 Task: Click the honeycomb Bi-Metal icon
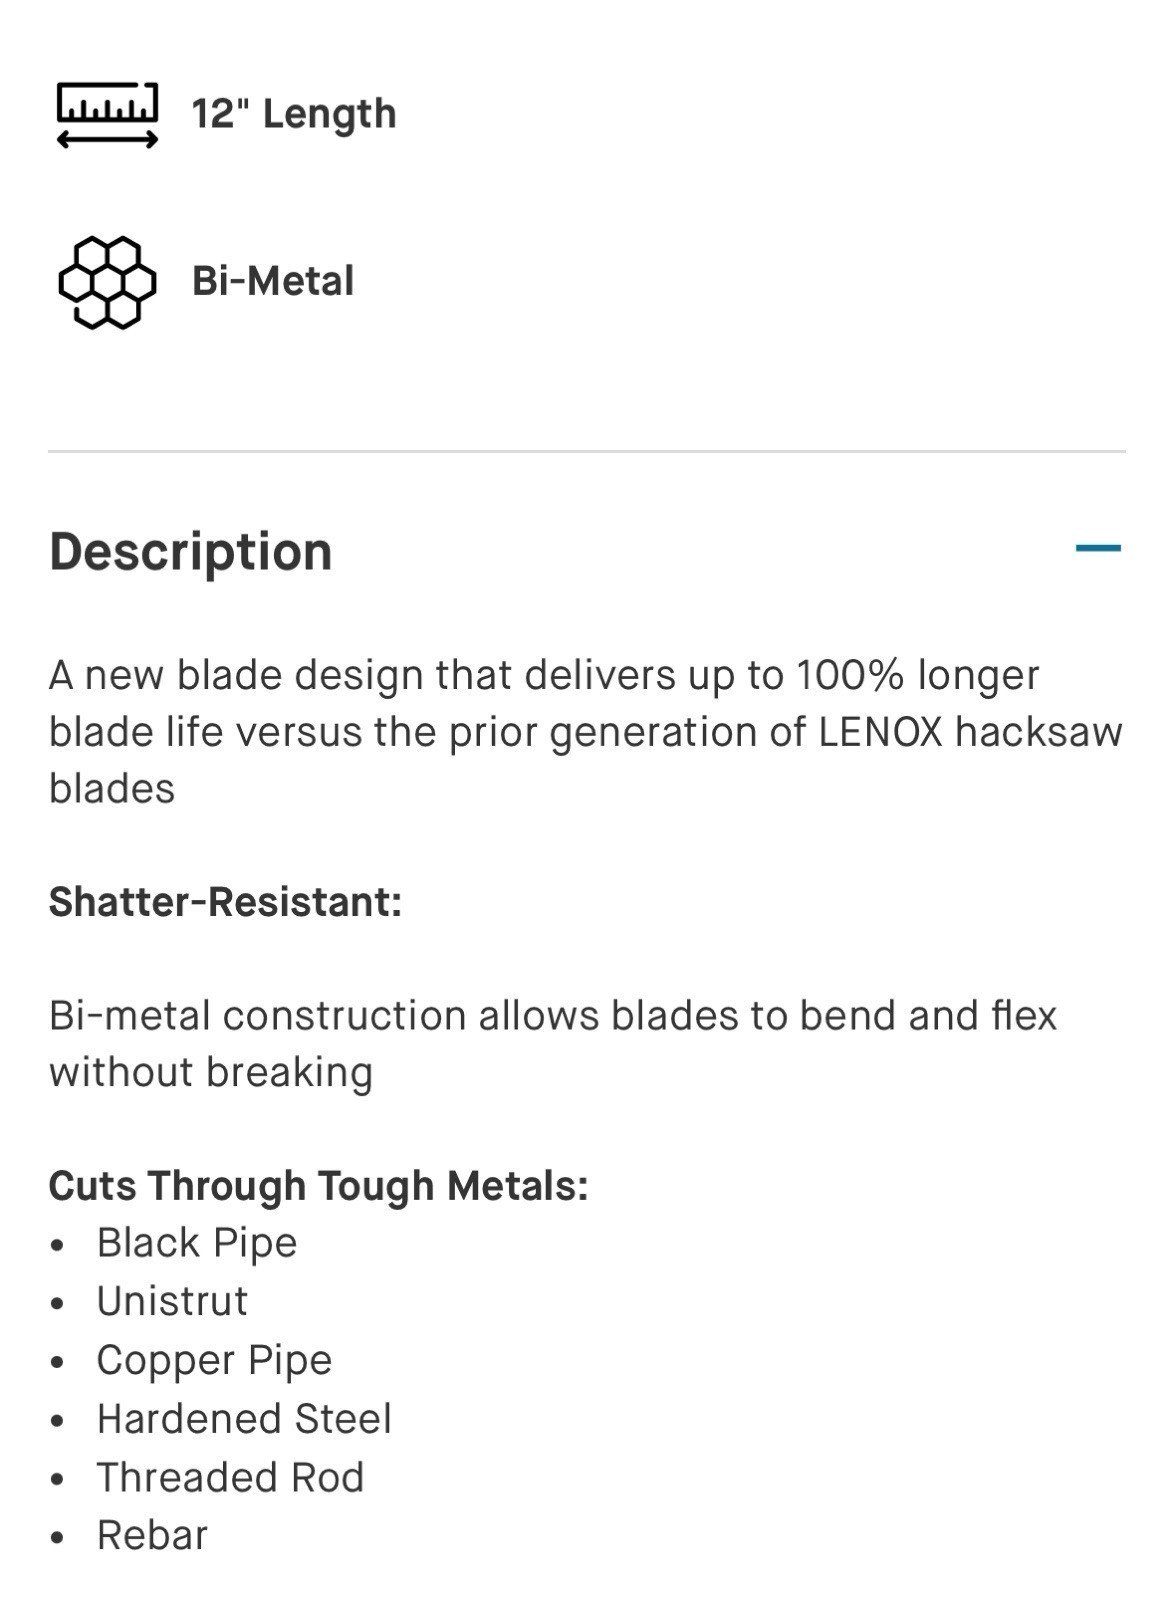tap(107, 282)
